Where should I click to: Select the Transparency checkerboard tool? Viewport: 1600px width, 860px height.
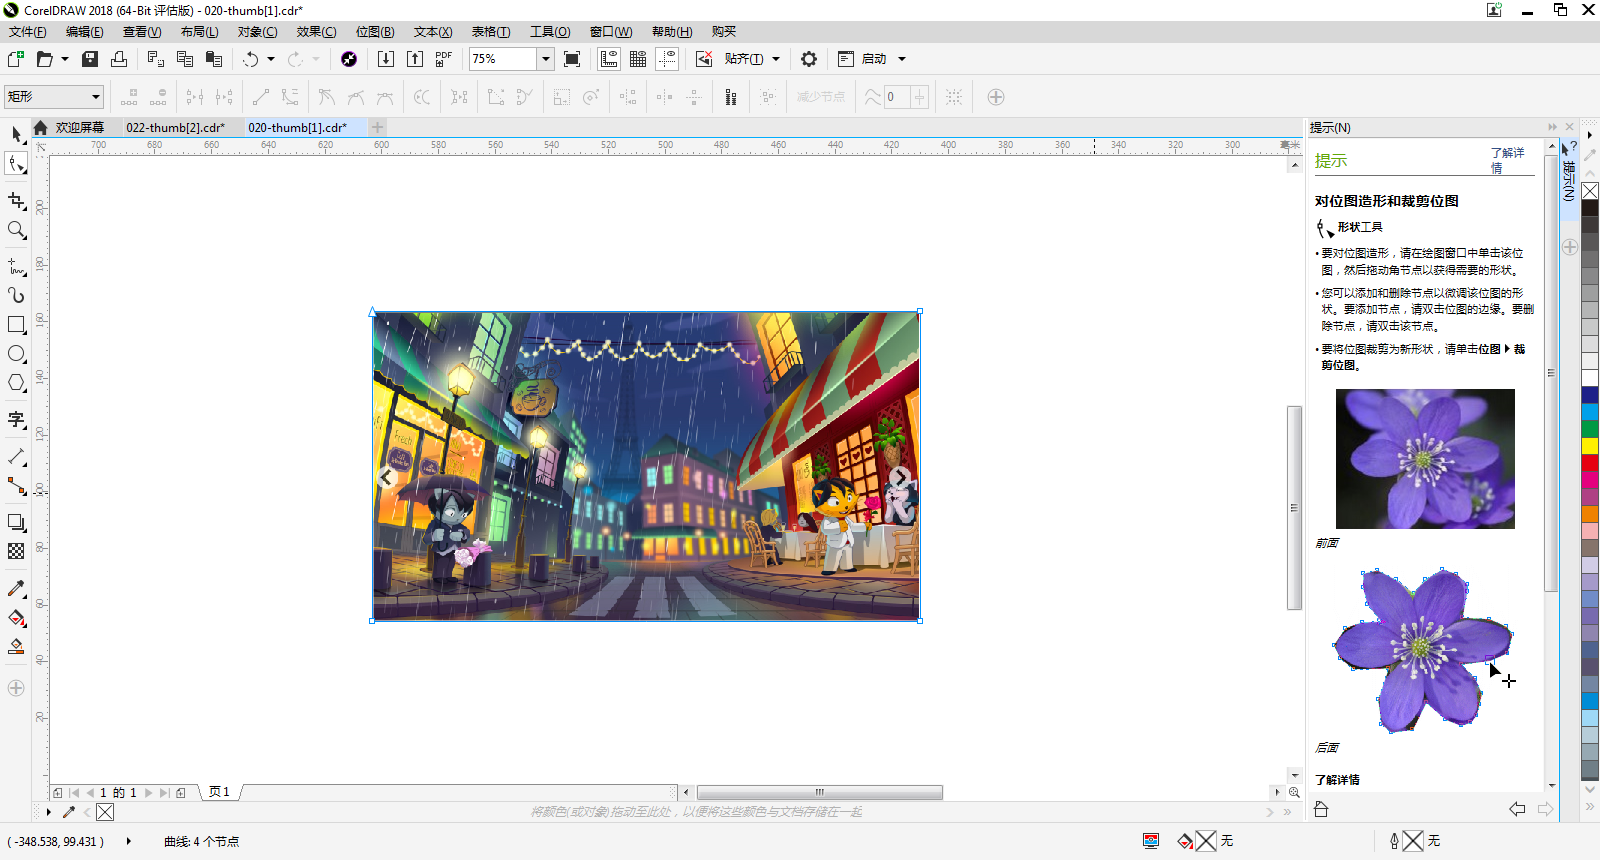click(x=16, y=552)
